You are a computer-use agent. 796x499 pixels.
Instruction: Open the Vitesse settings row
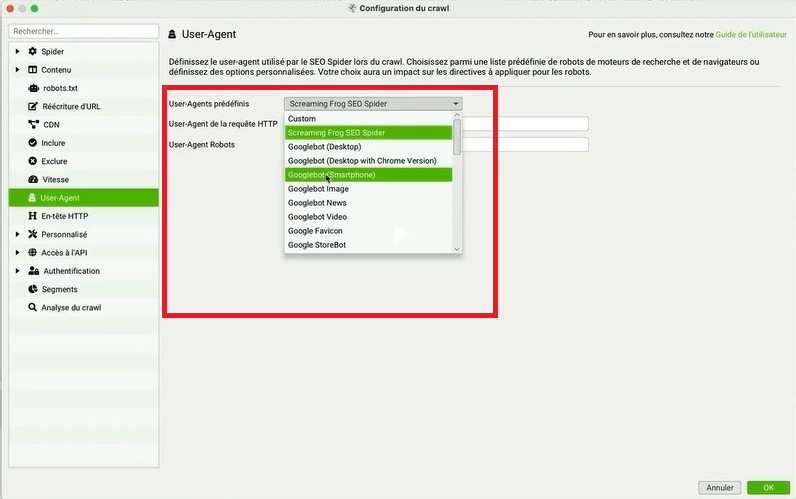point(84,179)
